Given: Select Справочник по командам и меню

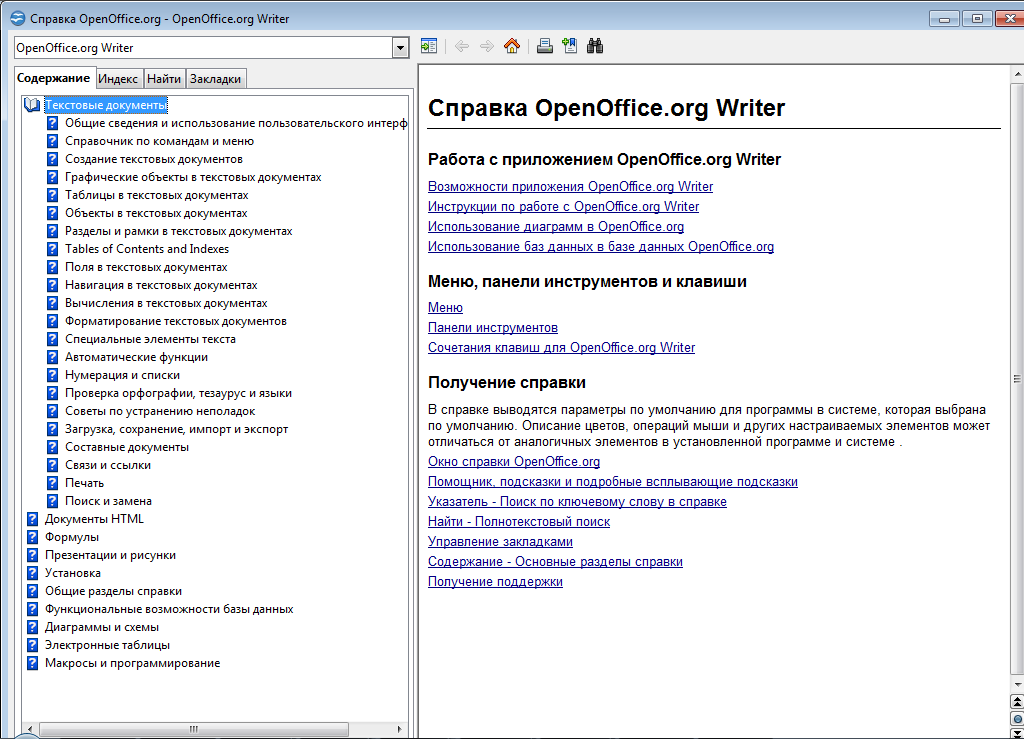Looking at the screenshot, I should pyautogui.click(x=159, y=141).
